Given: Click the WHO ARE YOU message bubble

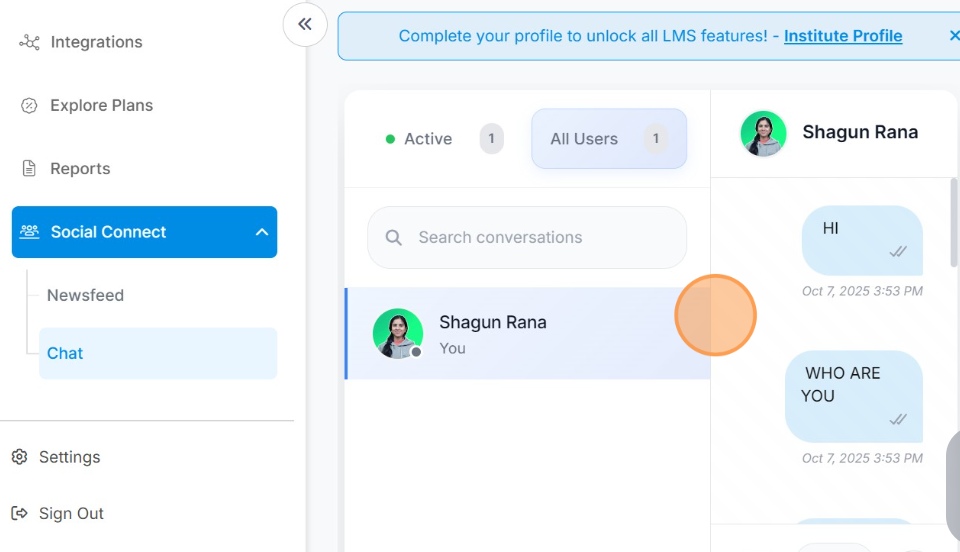Looking at the screenshot, I should (853, 396).
